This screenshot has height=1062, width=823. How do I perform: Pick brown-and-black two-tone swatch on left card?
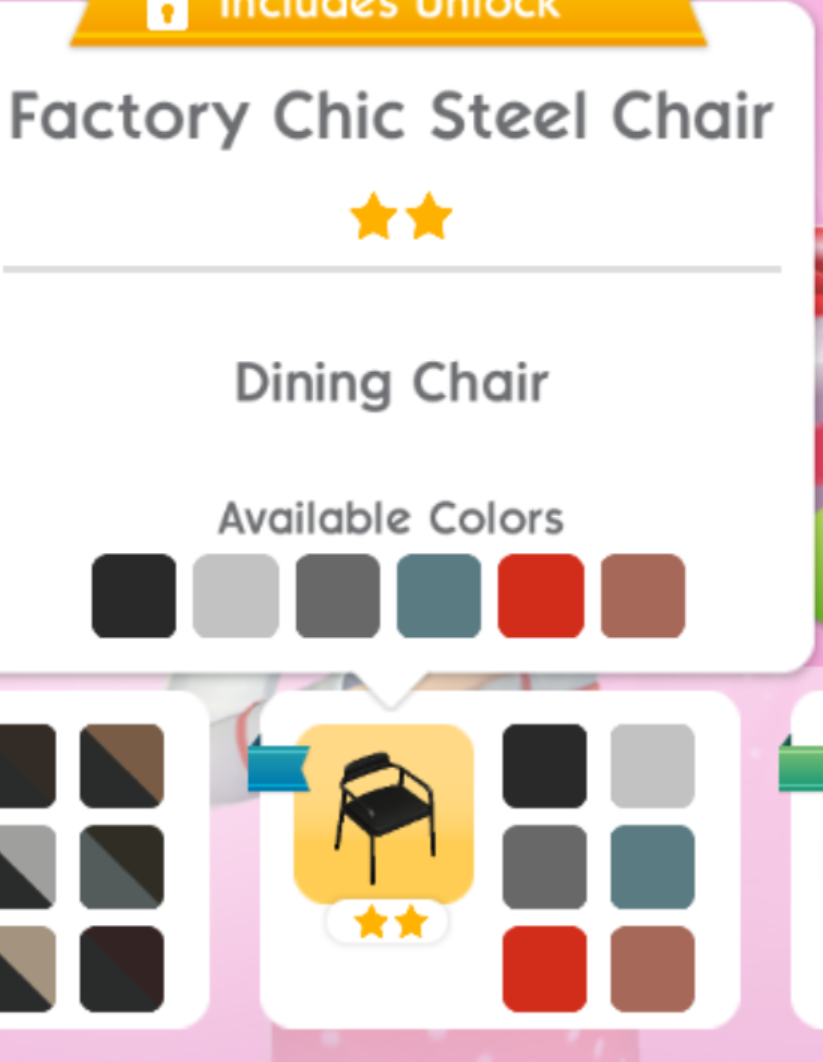pyautogui.click(x=122, y=766)
